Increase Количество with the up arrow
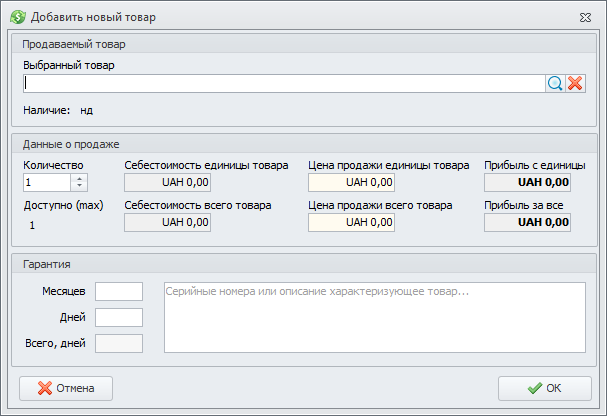 pos(80,178)
